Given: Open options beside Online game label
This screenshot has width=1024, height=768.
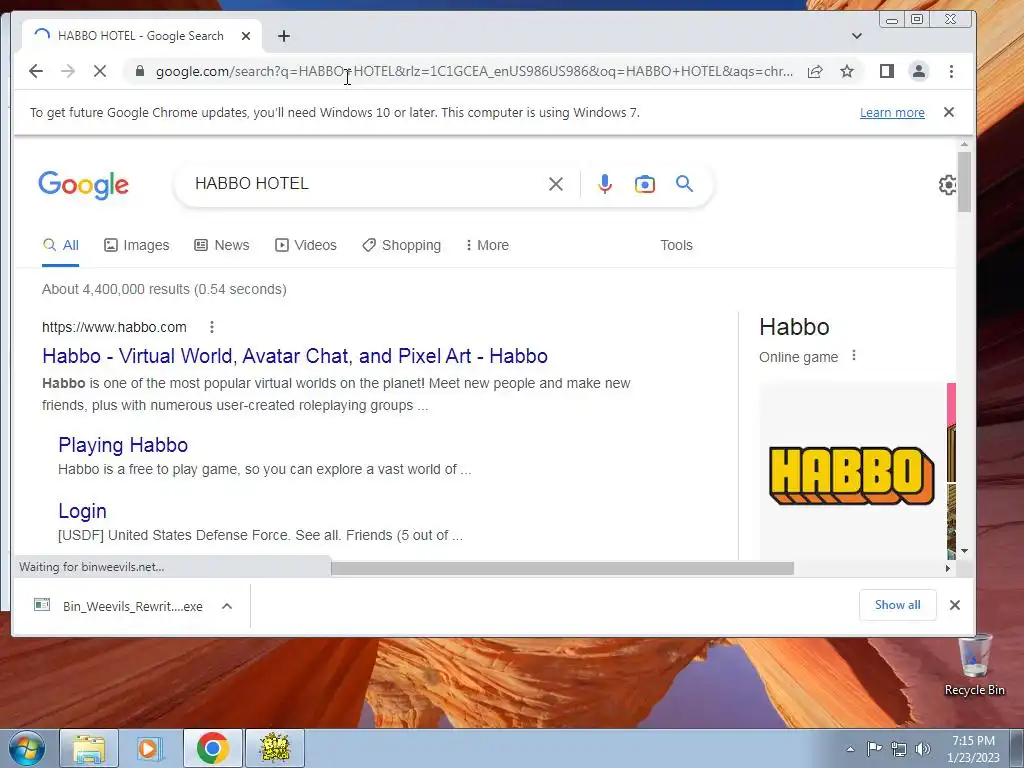Looking at the screenshot, I should (854, 356).
